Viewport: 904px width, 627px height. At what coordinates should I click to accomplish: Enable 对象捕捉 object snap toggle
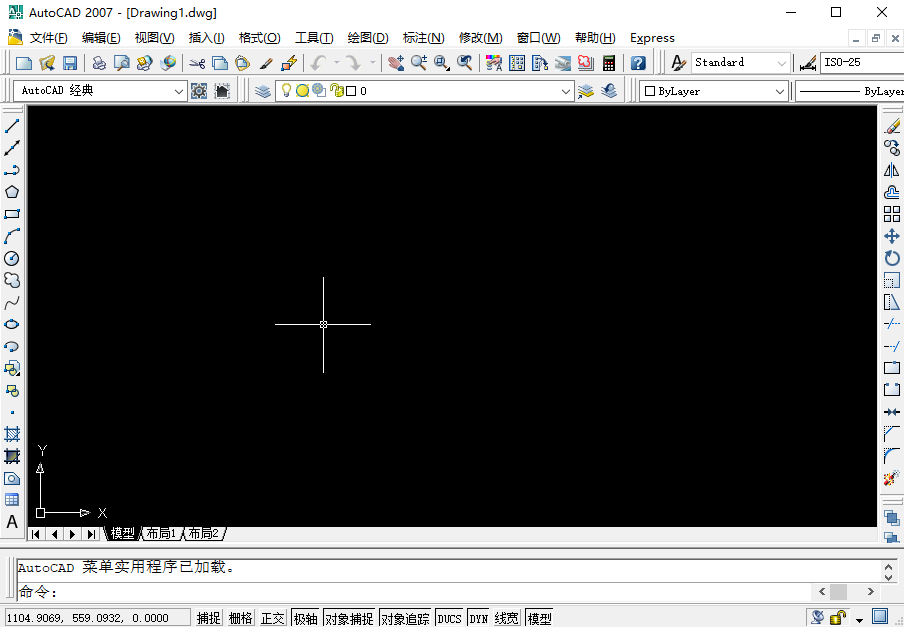pyautogui.click(x=349, y=618)
